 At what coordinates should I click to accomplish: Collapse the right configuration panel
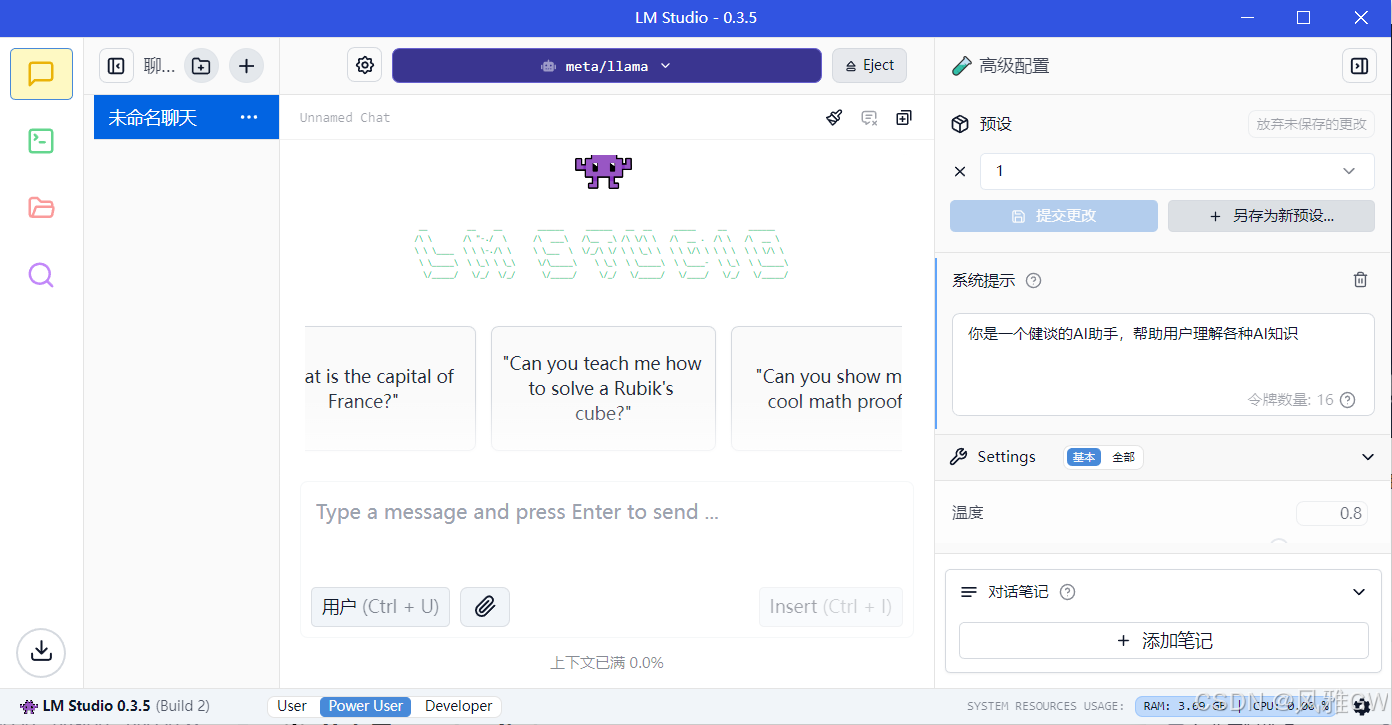click(1359, 66)
